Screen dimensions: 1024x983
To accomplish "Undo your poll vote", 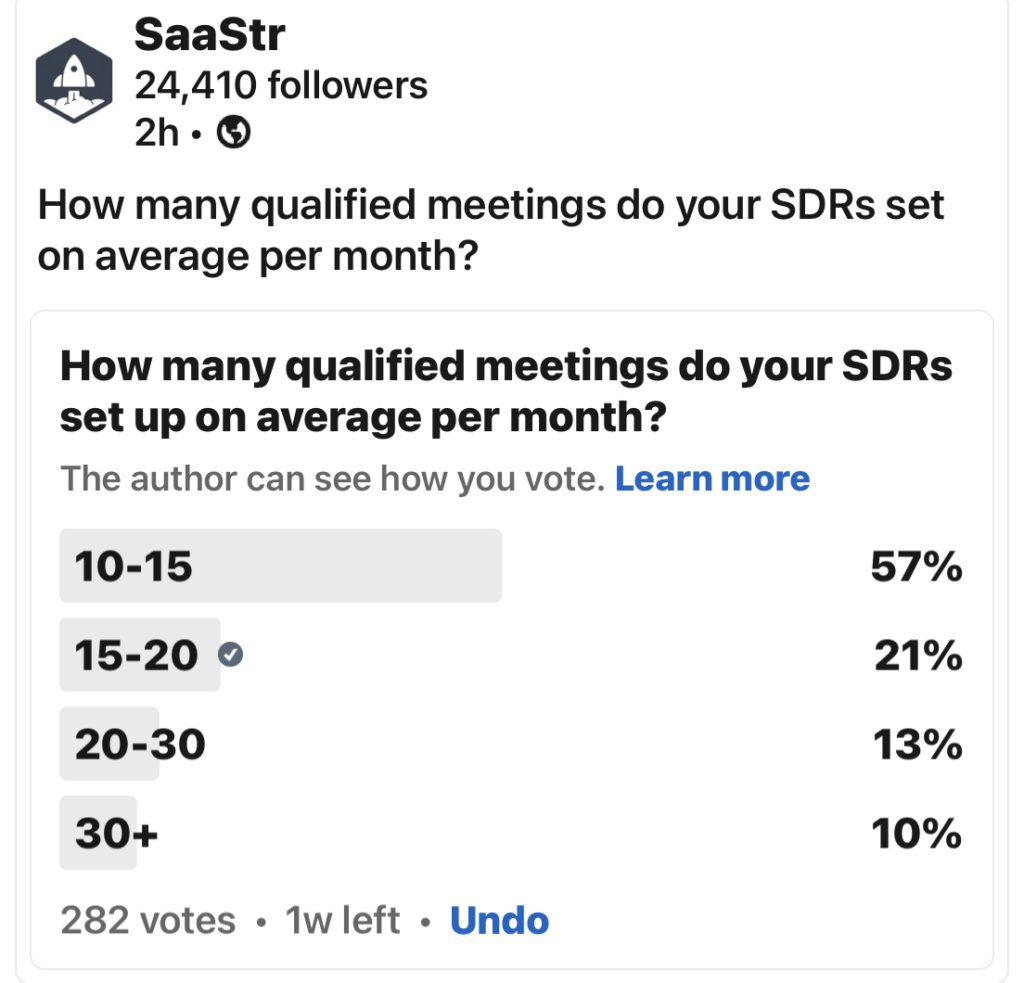I will [499, 920].
